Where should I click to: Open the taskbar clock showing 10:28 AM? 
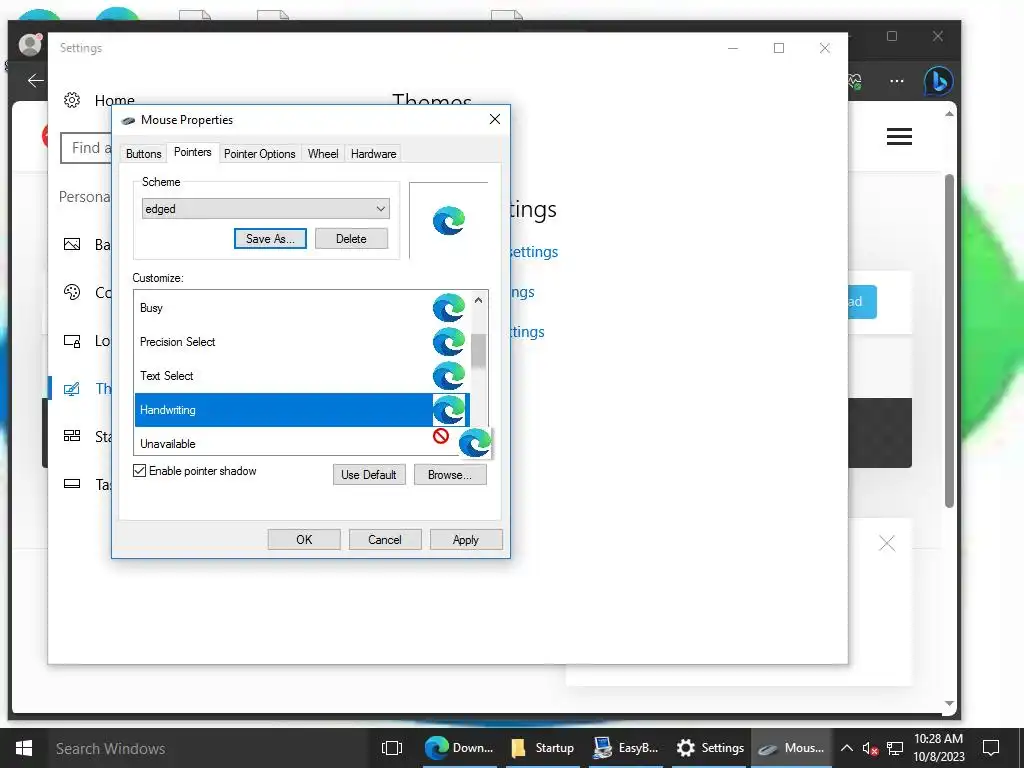(x=938, y=748)
